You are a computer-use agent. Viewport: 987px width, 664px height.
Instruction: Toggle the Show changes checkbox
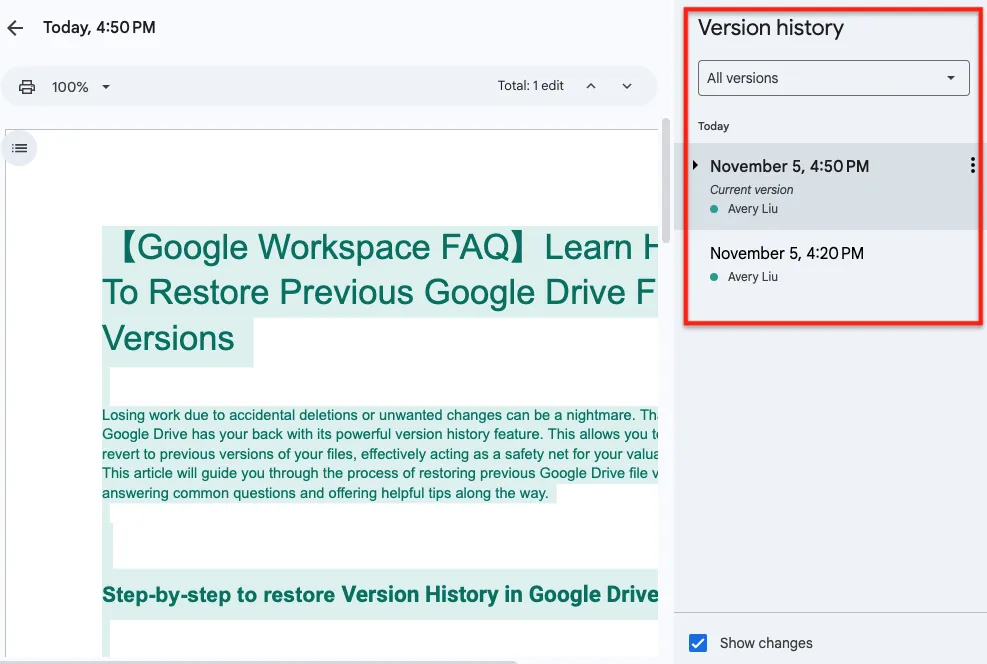pos(698,643)
